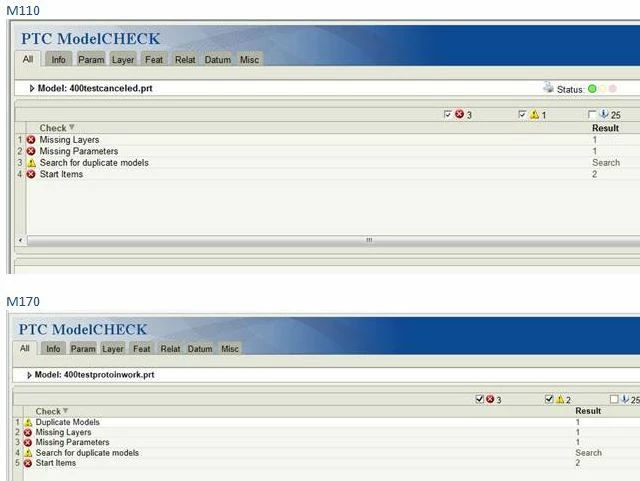Click the Result column header in M170
This screenshot has height=481, width=640.
tap(588, 411)
